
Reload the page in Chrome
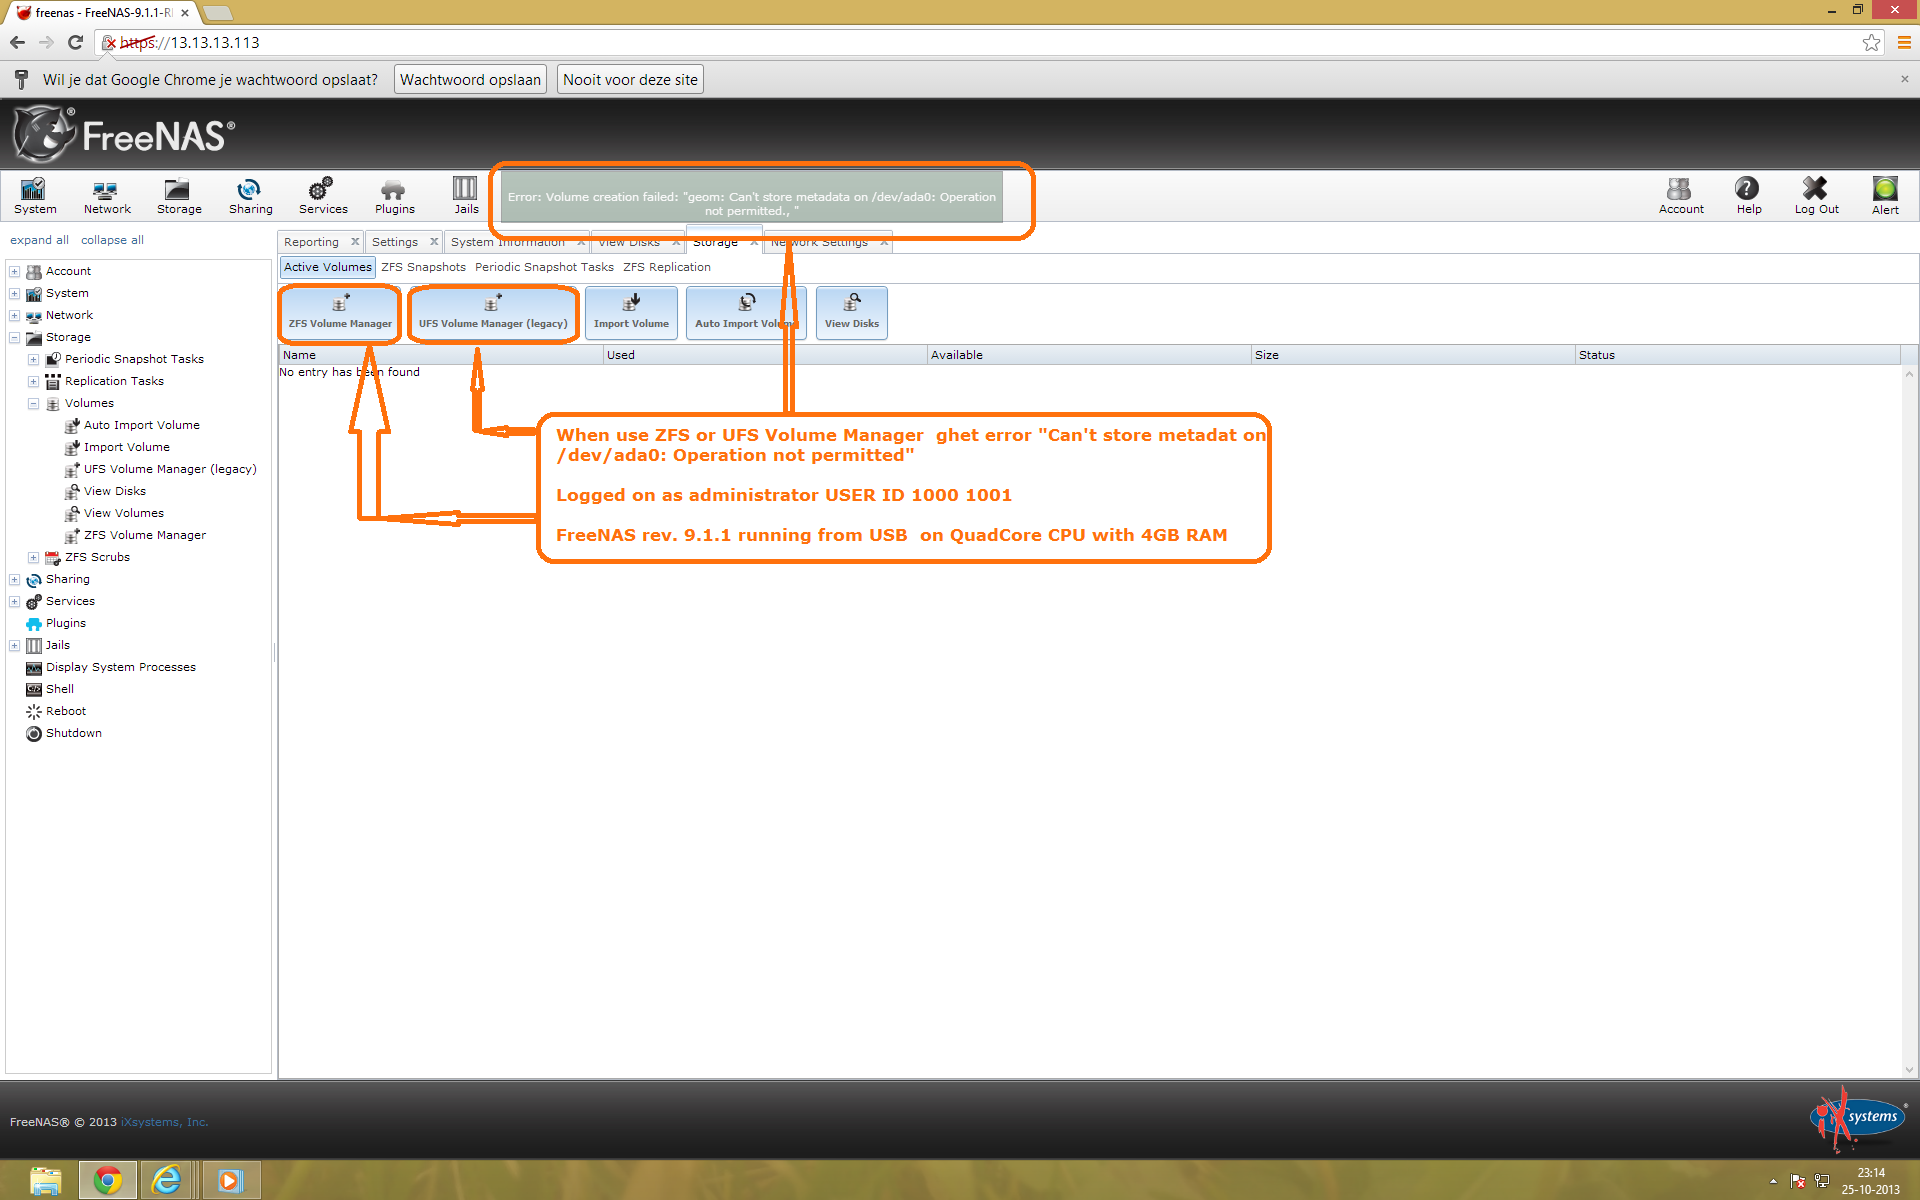click(x=75, y=42)
